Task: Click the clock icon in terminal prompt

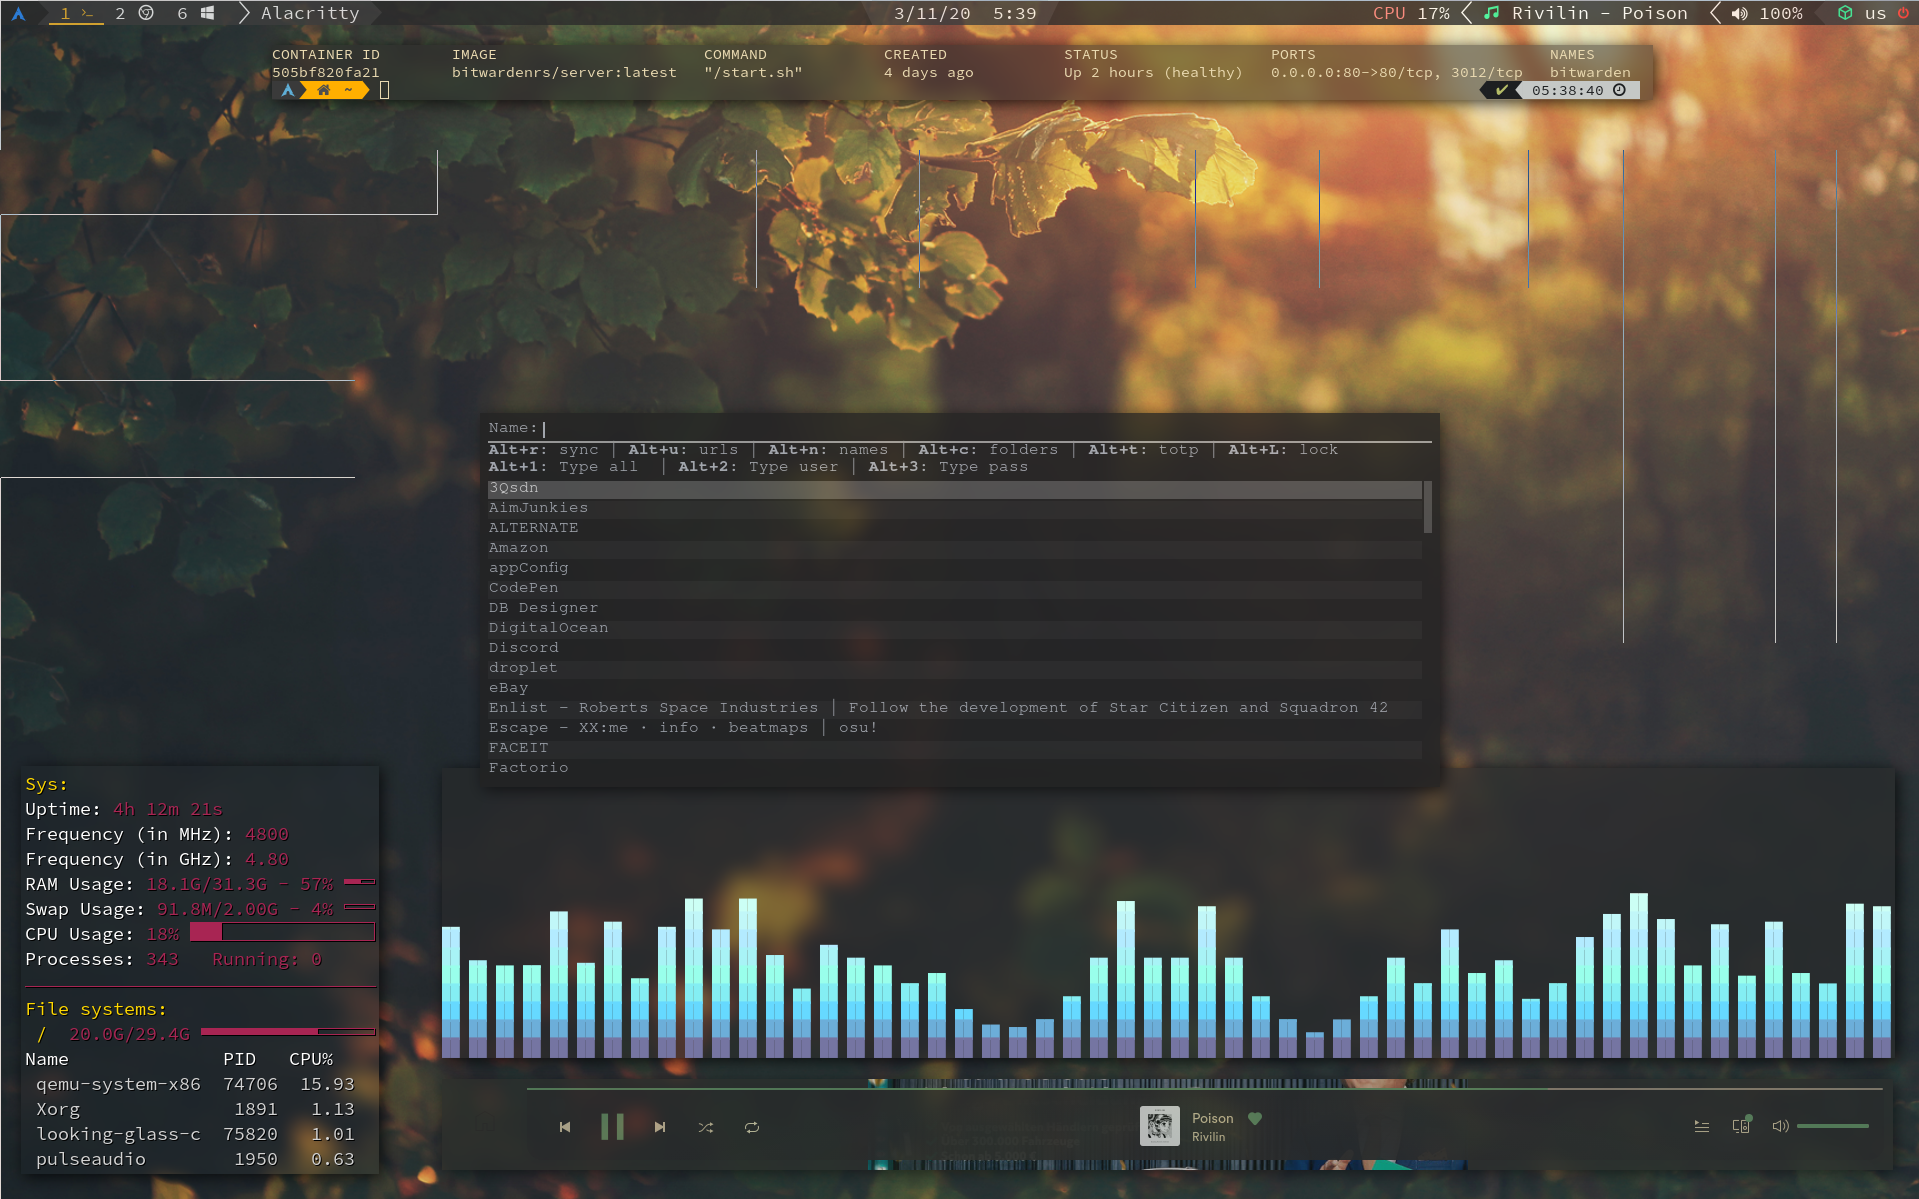Action: pos(1619,90)
